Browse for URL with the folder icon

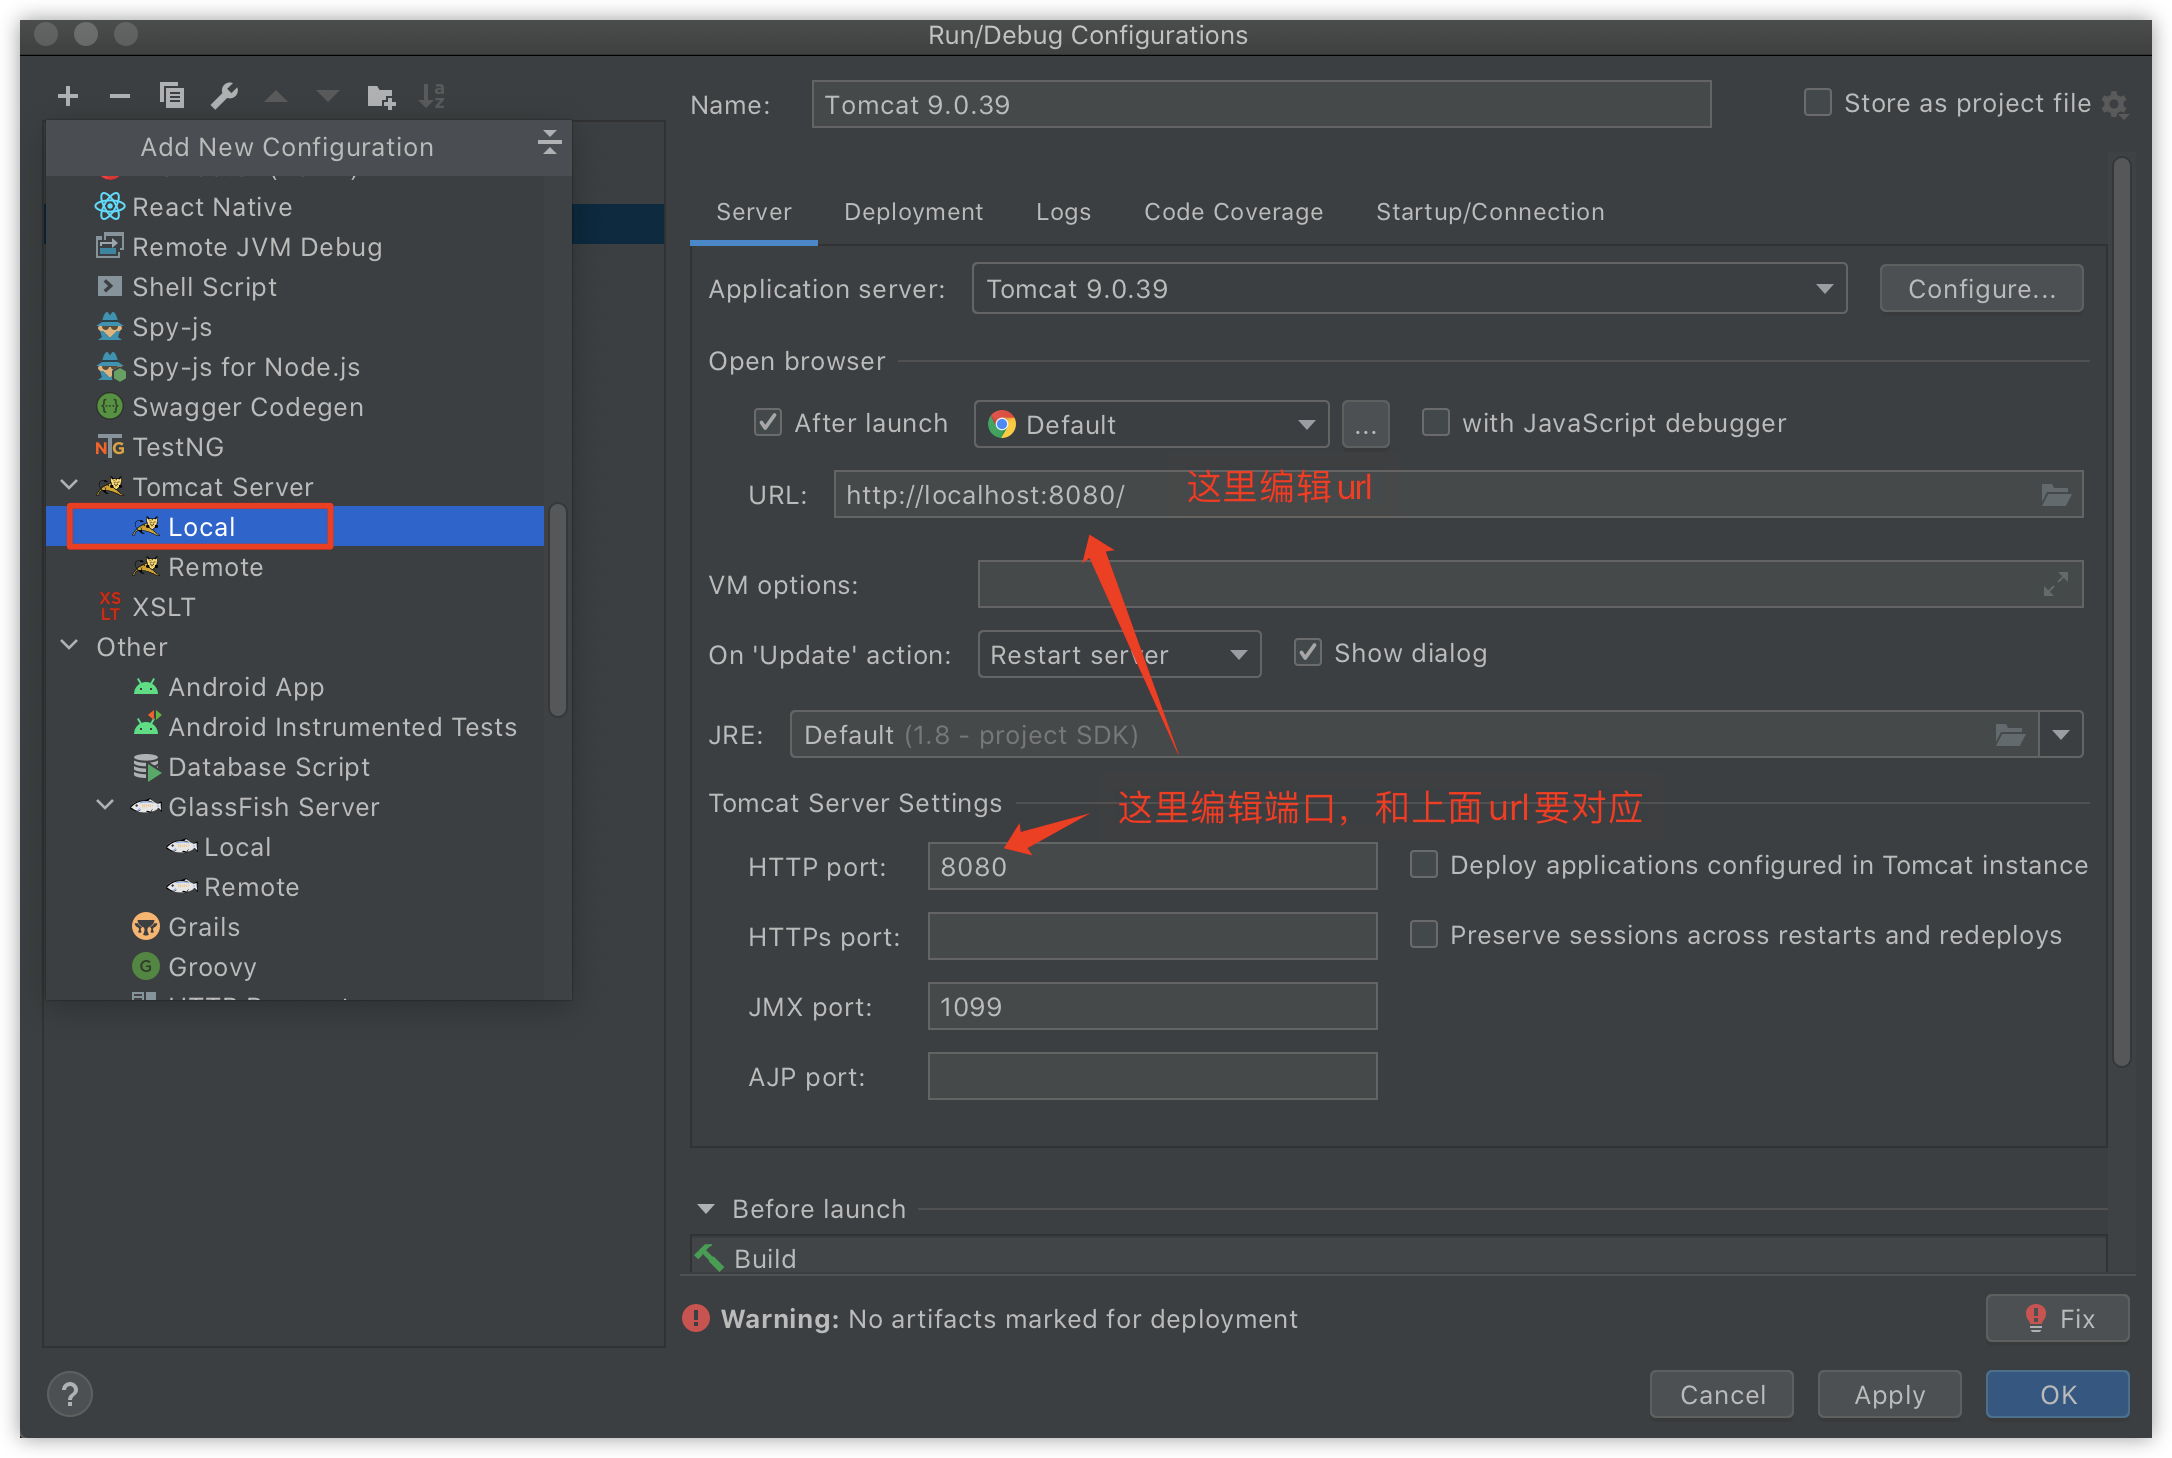click(x=2055, y=494)
